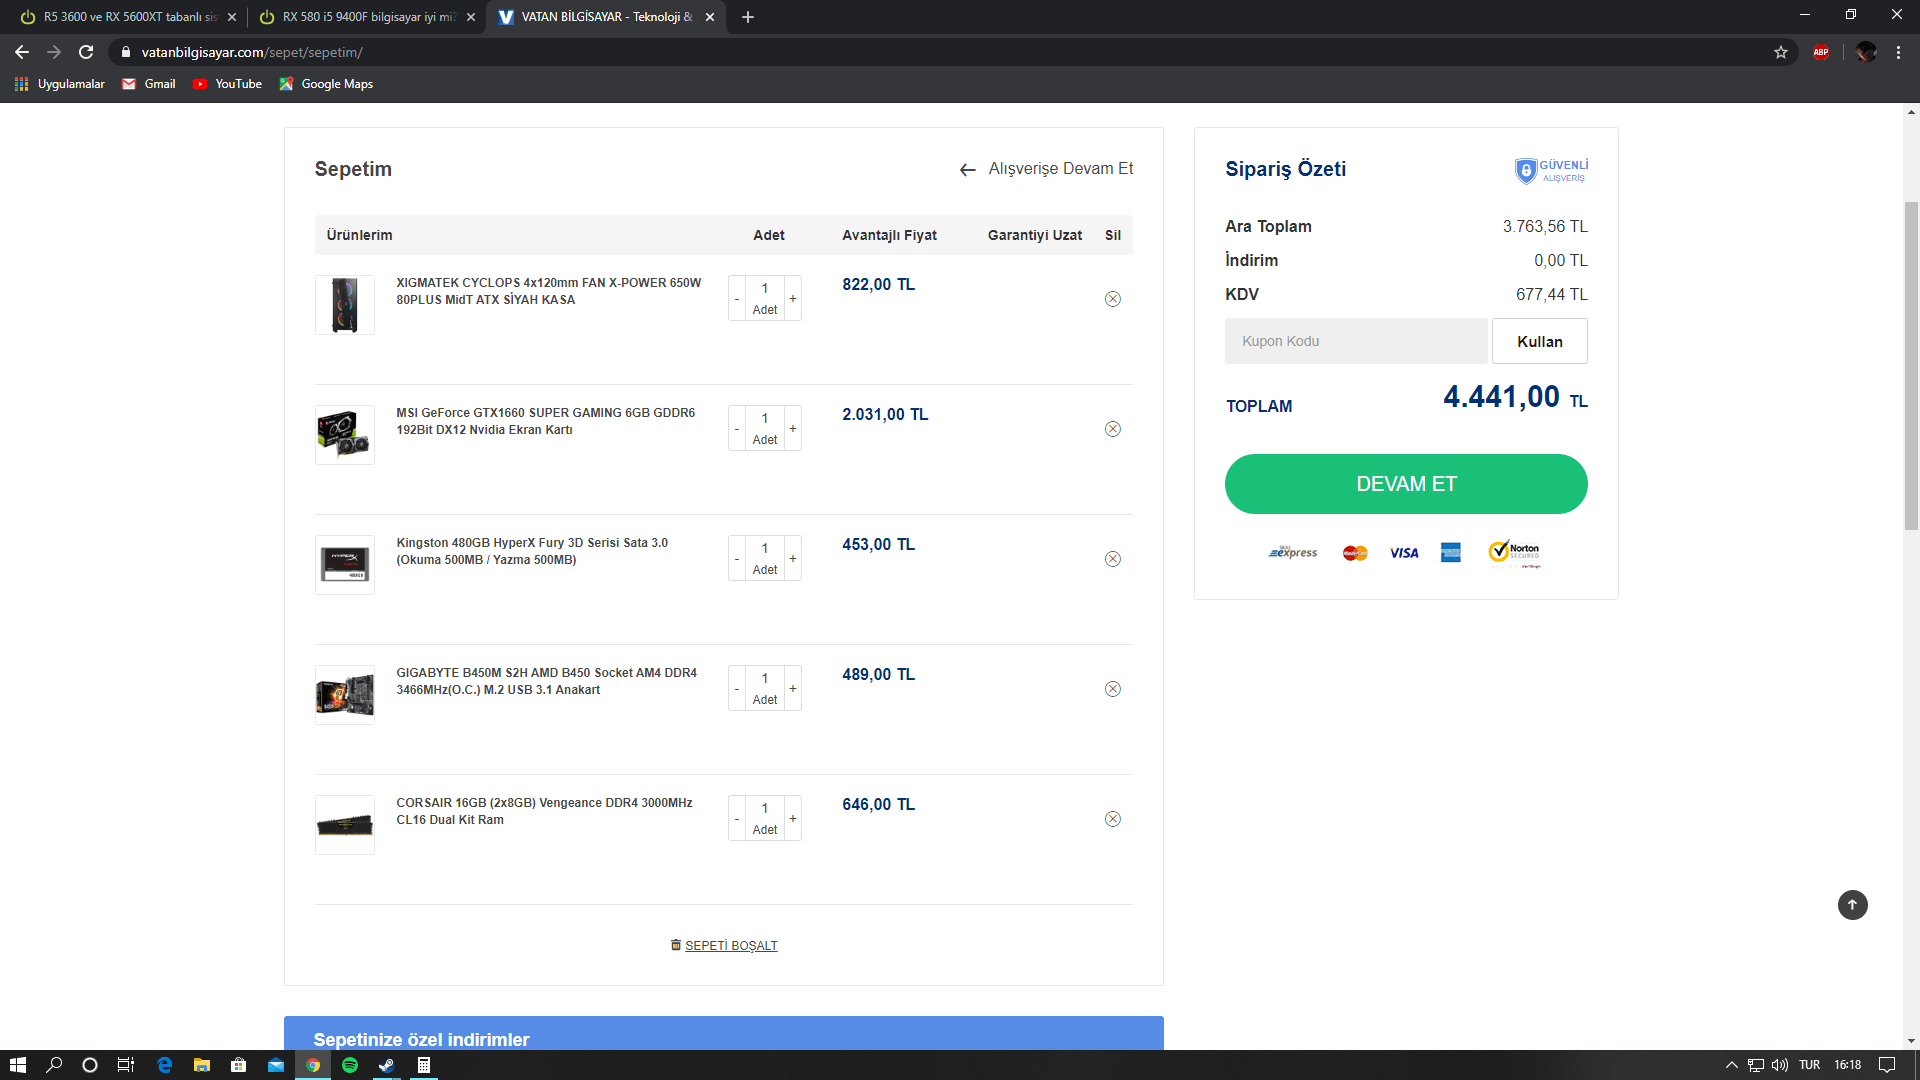This screenshot has height=1080, width=1920.
Task: Increase quantity of CORSAIR RAM kit
Action: click(793, 819)
